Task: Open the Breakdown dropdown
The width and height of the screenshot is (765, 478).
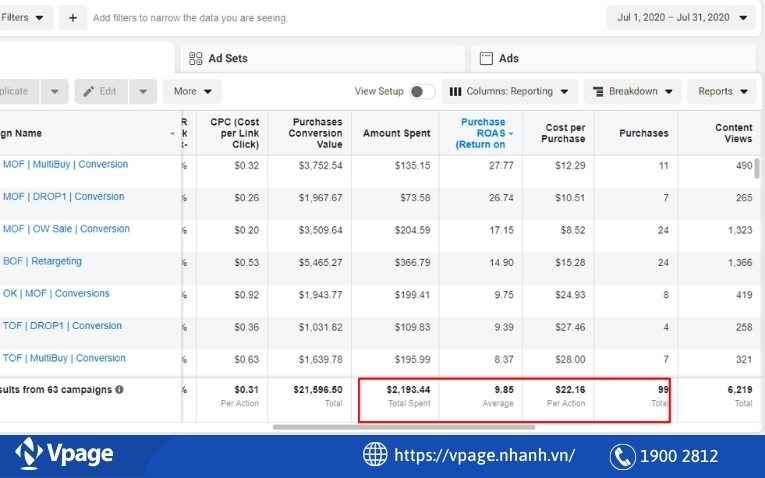Action: [632, 92]
